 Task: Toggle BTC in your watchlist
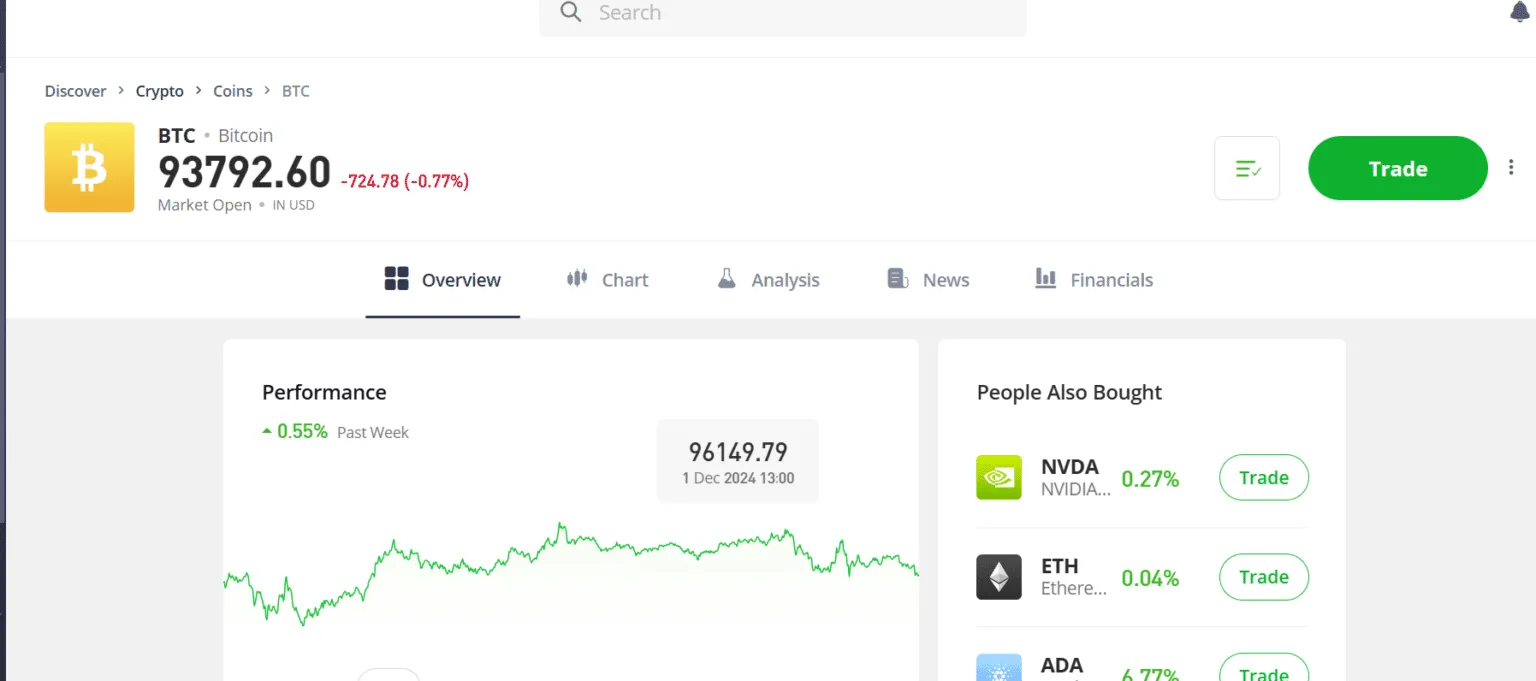[x=1246, y=168]
